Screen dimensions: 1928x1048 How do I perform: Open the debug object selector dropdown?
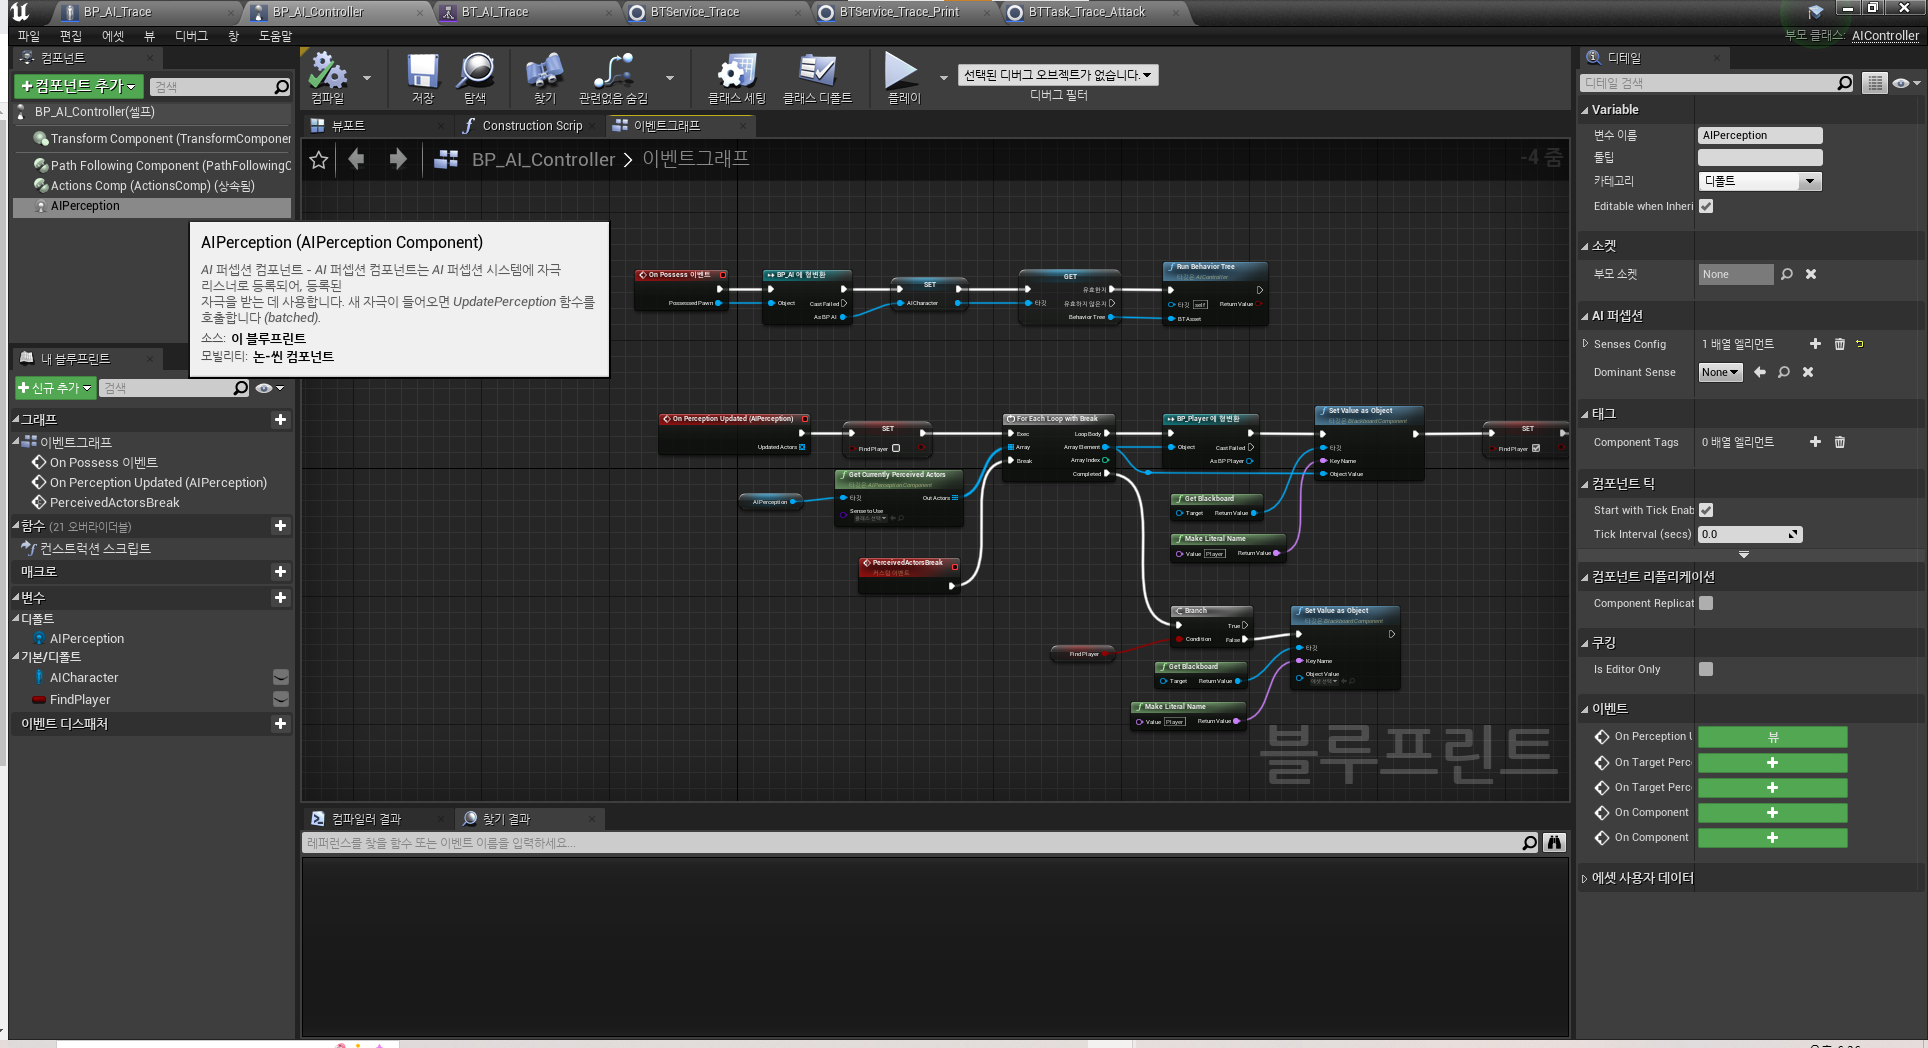tap(1058, 75)
